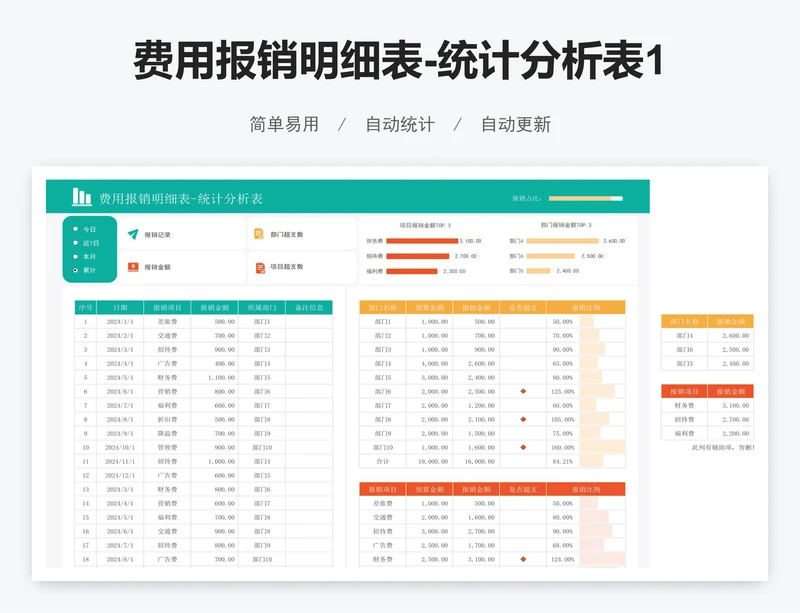Click the 此列有辅助项 note text

pyautogui.click(x=722, y=447)
